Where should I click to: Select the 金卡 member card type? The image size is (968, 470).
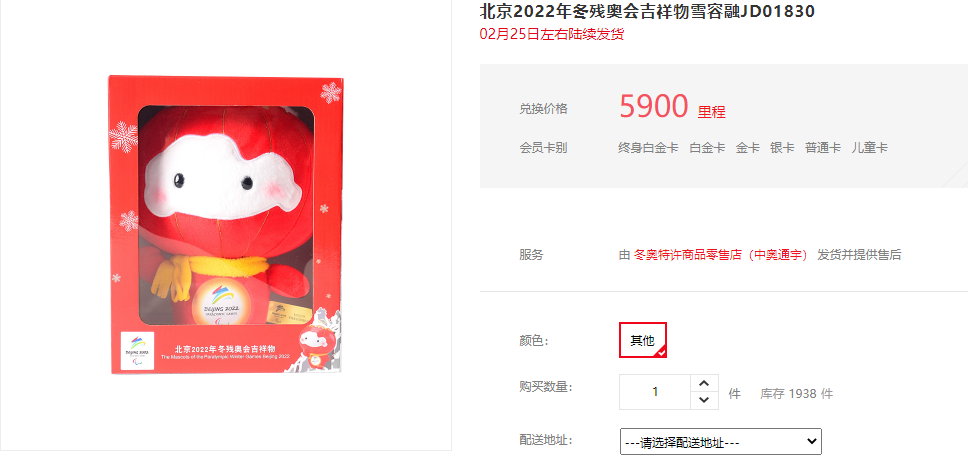[748, 148]
